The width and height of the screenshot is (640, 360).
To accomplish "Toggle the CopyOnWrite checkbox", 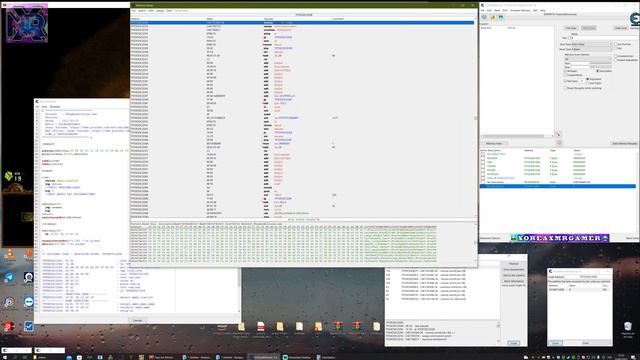I will coord(566,75).
